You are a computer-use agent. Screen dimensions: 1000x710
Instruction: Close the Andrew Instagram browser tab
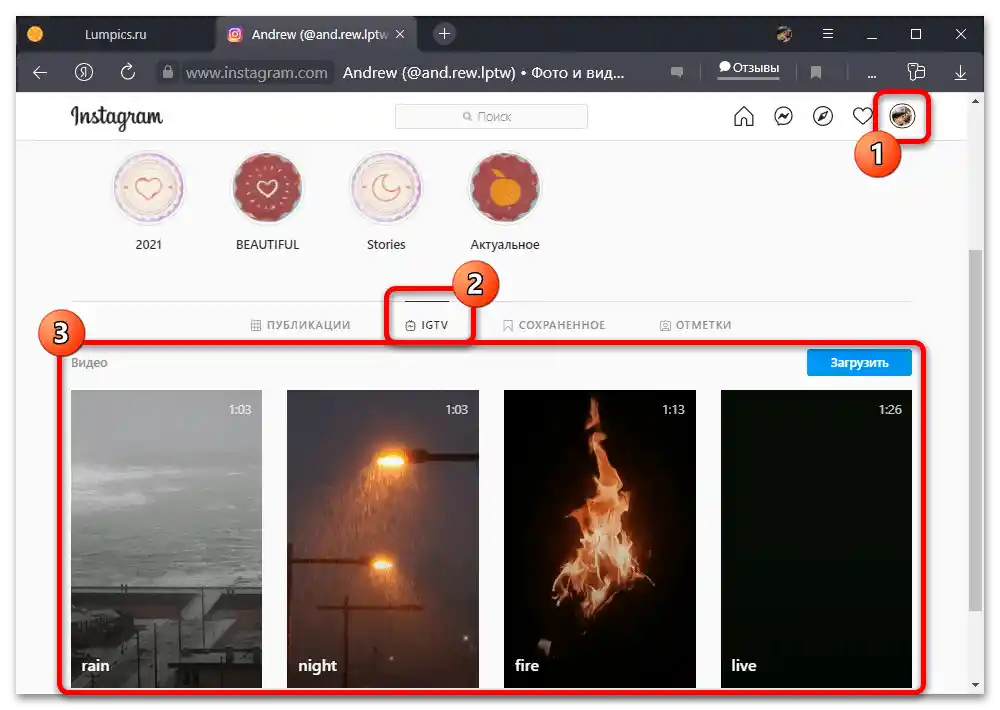(400, 34)
